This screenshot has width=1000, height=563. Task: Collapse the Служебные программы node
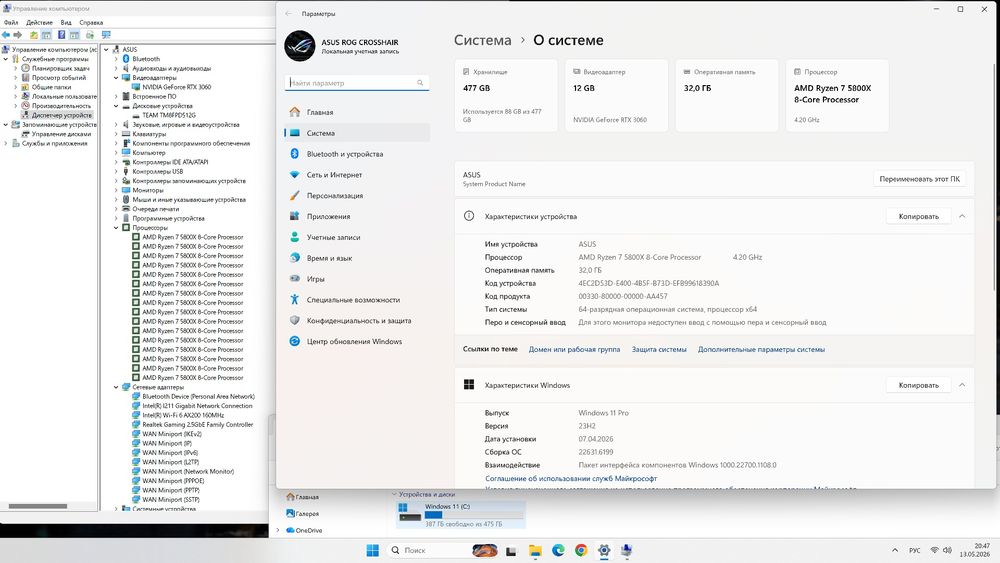[x=6, y=59]
